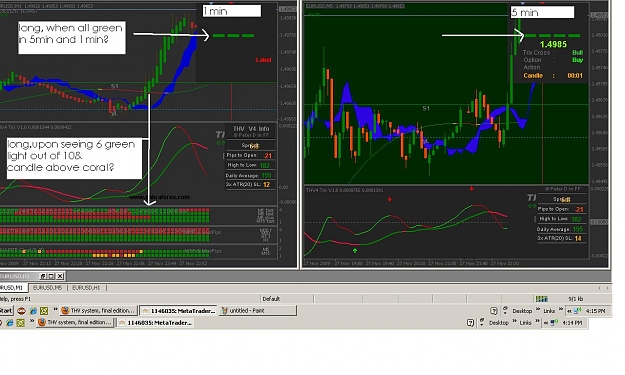Click the S1 pivot label on 1 min chart
The width and height of the screenshot is (625, 375).
pos(115,86)
